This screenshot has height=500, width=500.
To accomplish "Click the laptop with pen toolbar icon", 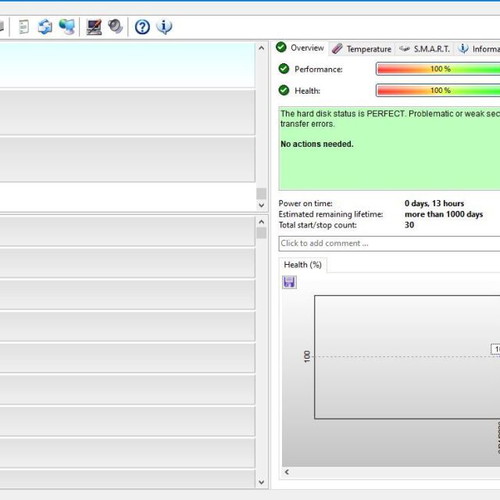I will 94,27.
